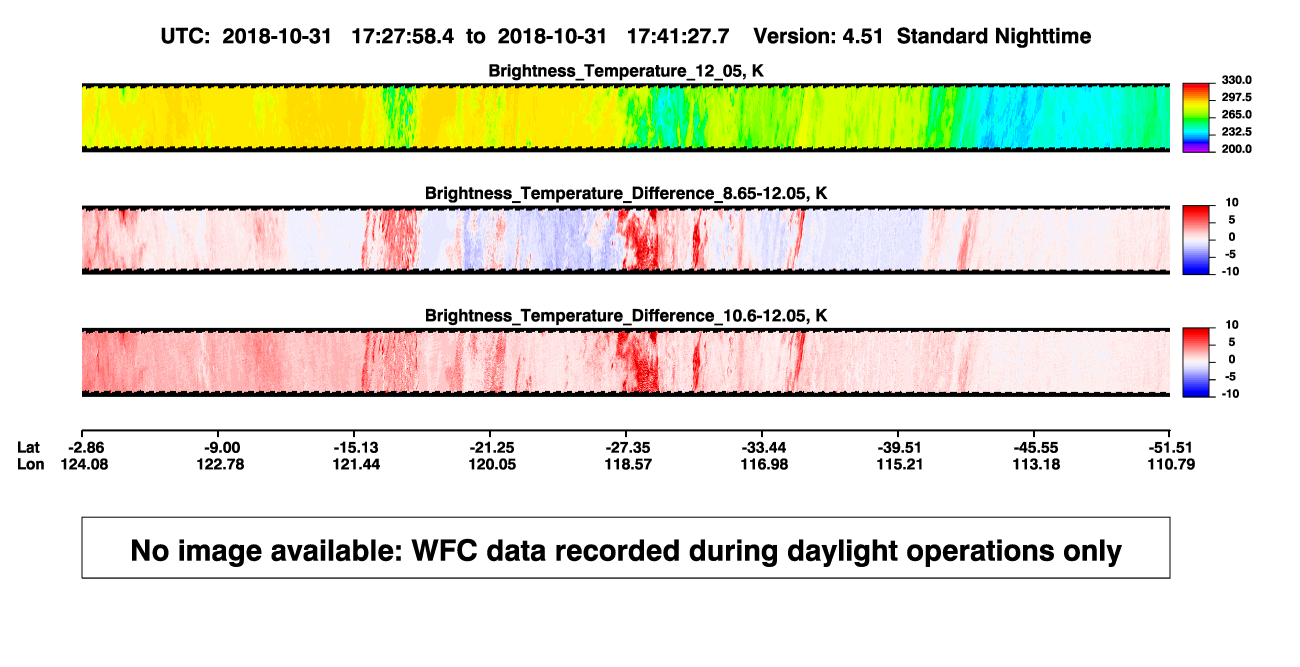Click the Lat axis label
The height and width of the screenshot is (667, 1300).
click(x=28, y=448)
